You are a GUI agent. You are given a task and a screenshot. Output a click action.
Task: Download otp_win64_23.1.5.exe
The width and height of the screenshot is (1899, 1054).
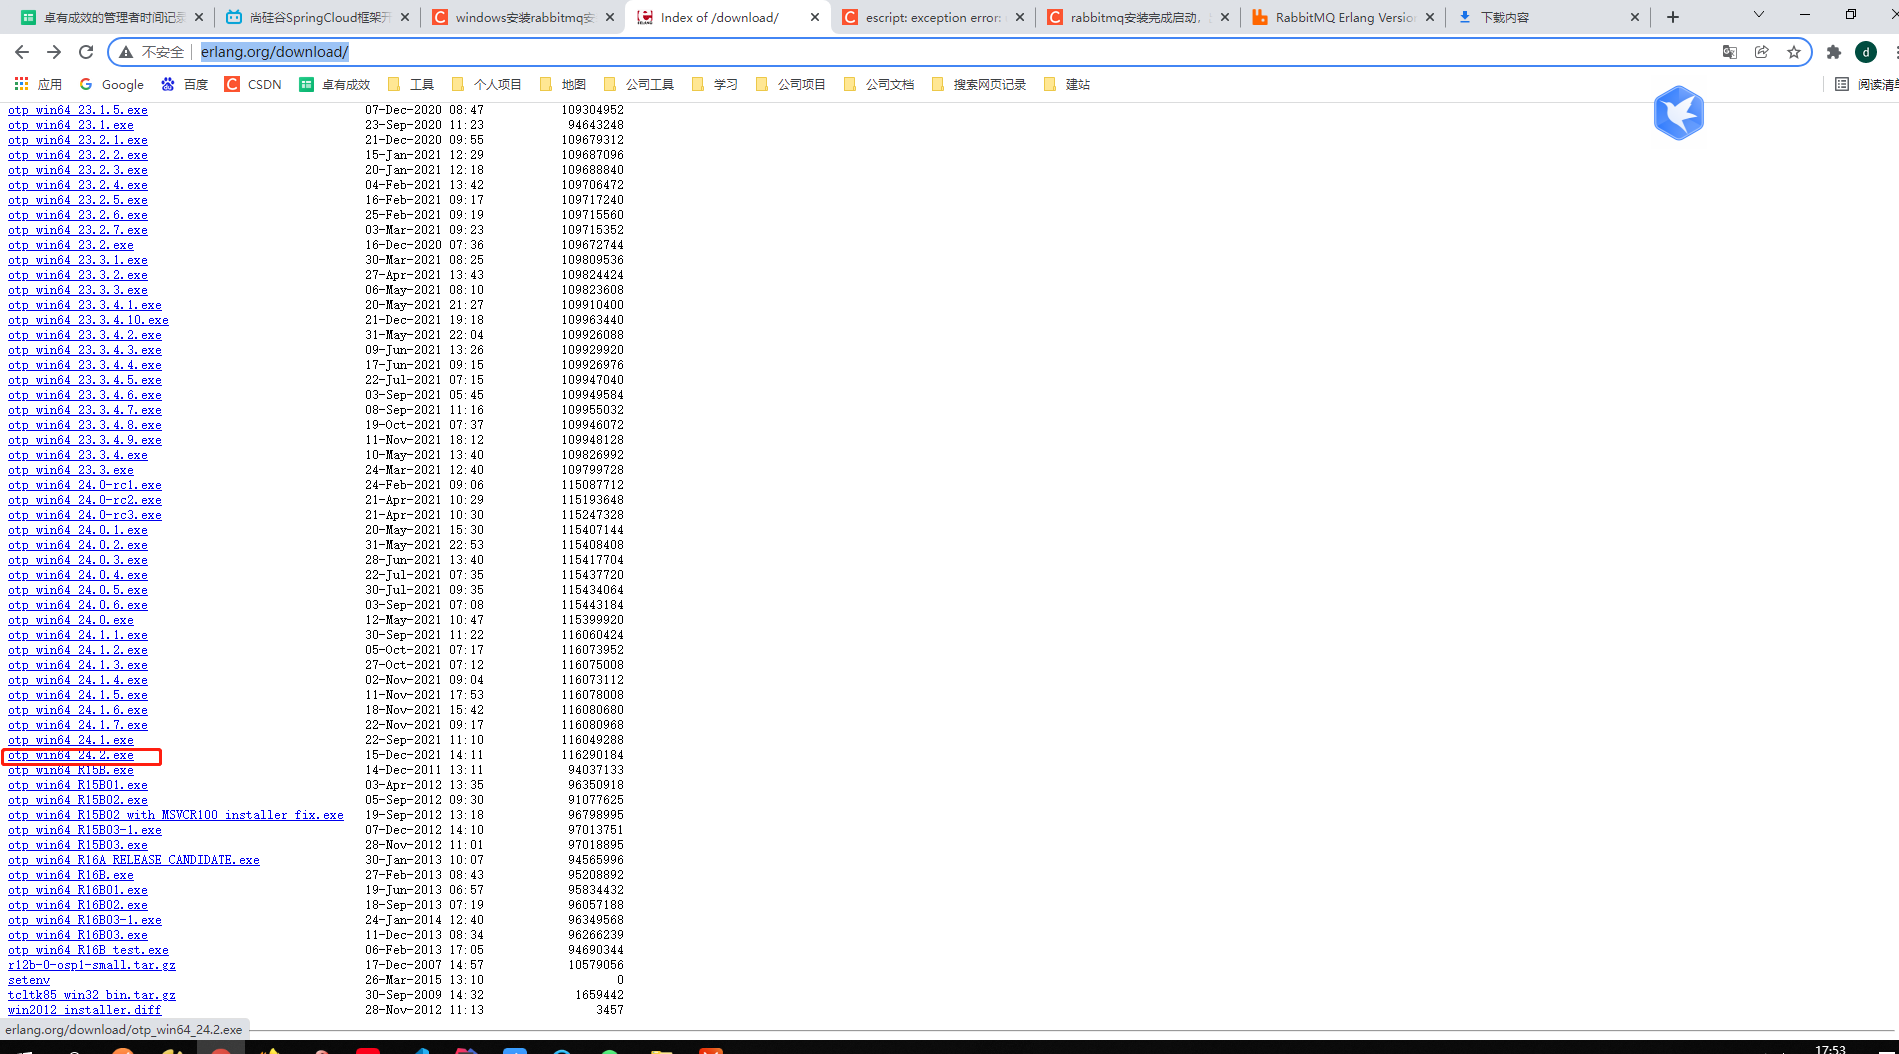coord(78,111)
